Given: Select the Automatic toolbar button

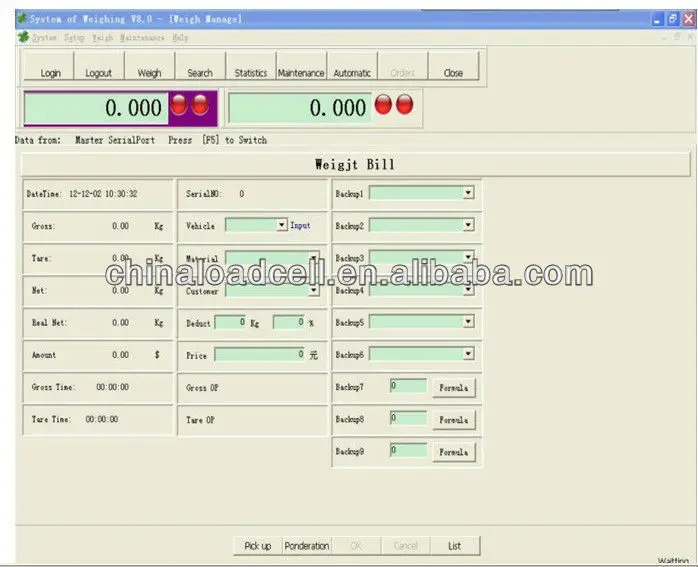Looking at the screenshot, I should click(352, 72).
